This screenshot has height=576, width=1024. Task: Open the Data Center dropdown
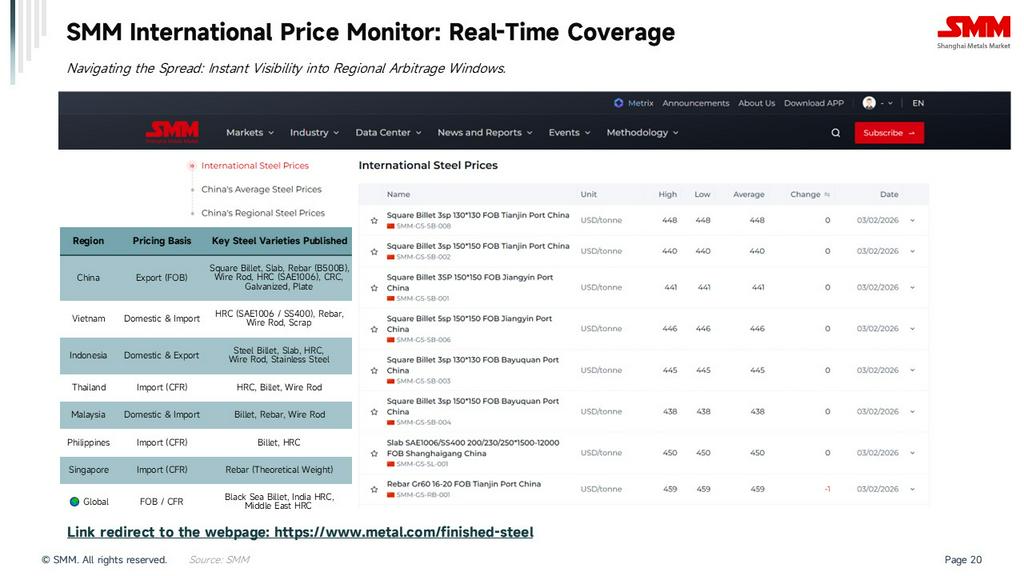388,133
